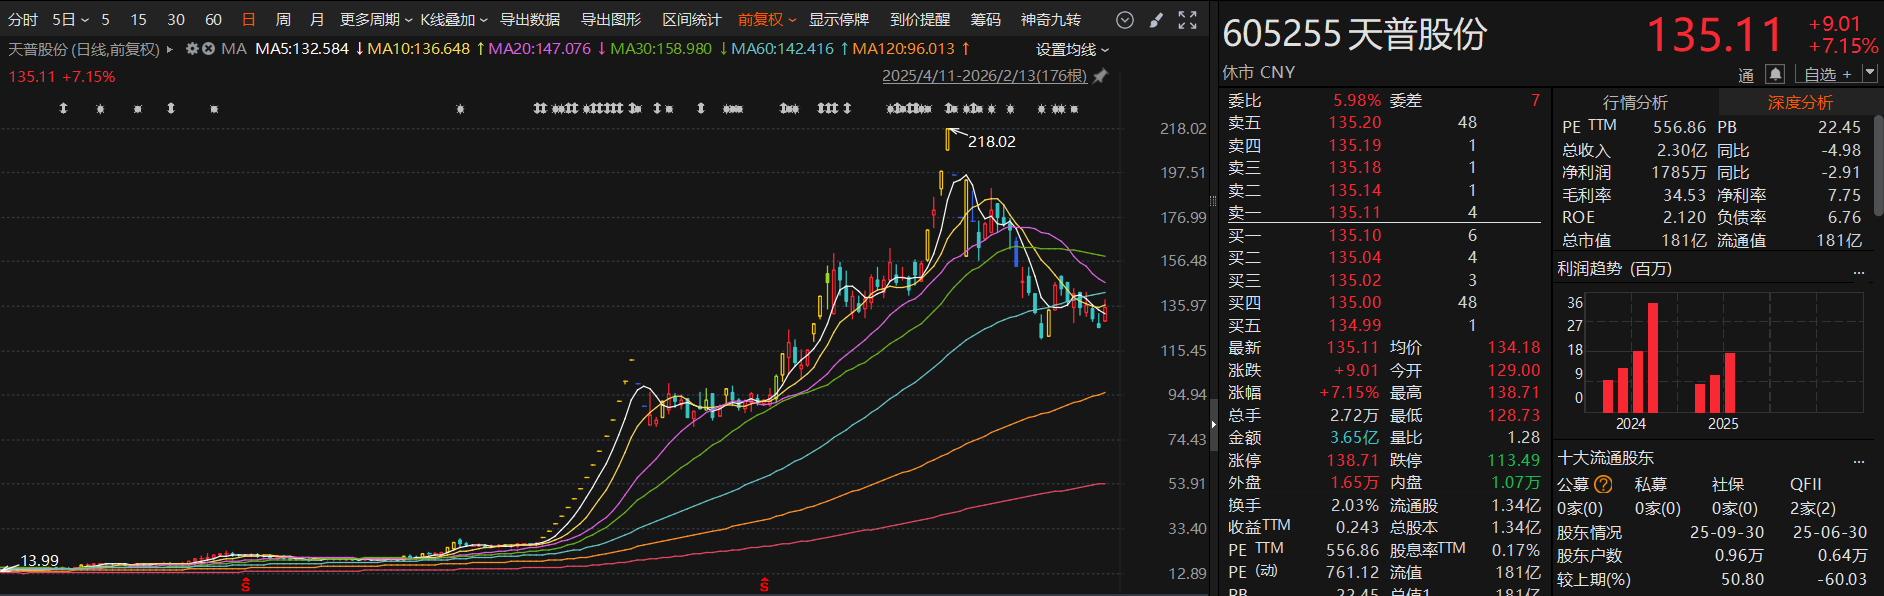Add stock via 自选 + button
Screen dimensions: 1884x596
1827,74
